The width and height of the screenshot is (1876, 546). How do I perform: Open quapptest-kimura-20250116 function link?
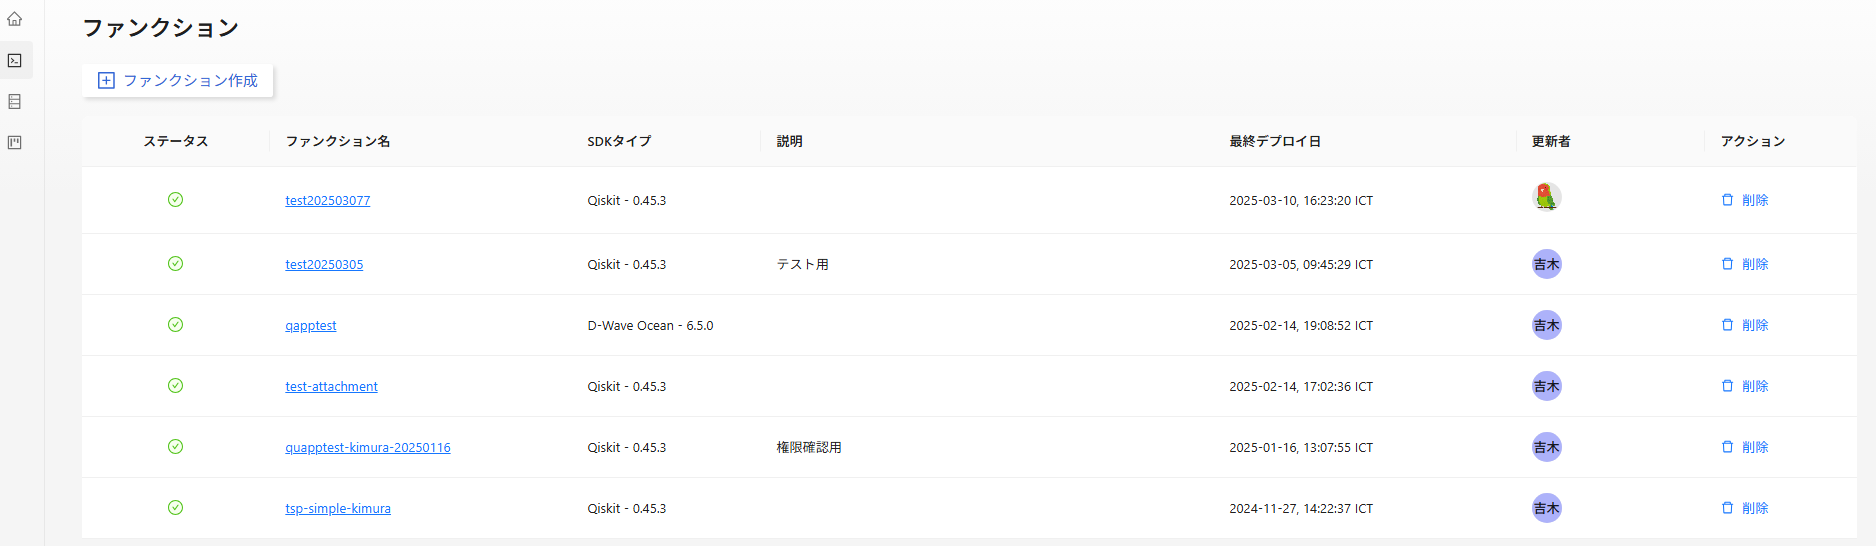click(x=367, y=448)
